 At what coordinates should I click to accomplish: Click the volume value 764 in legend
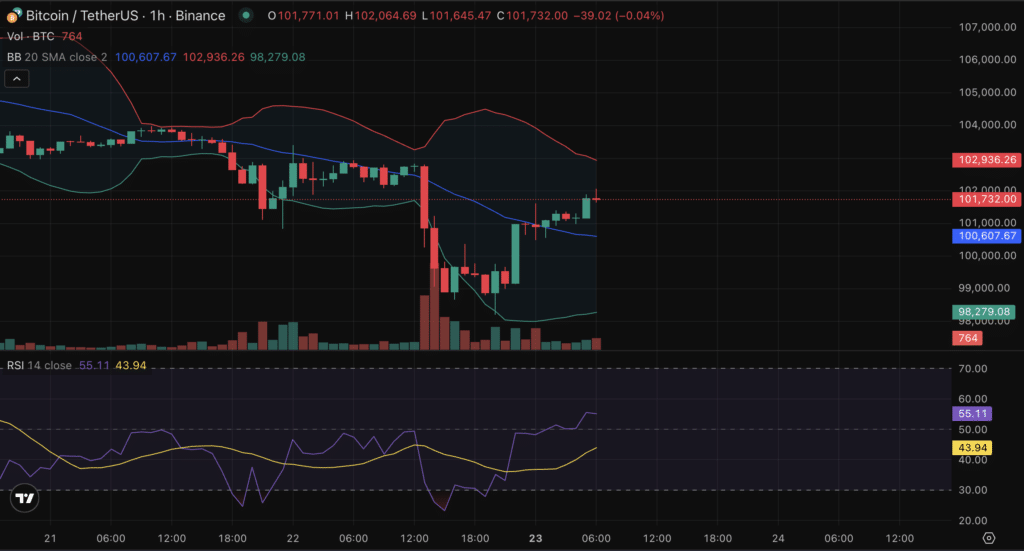point(72,37)
